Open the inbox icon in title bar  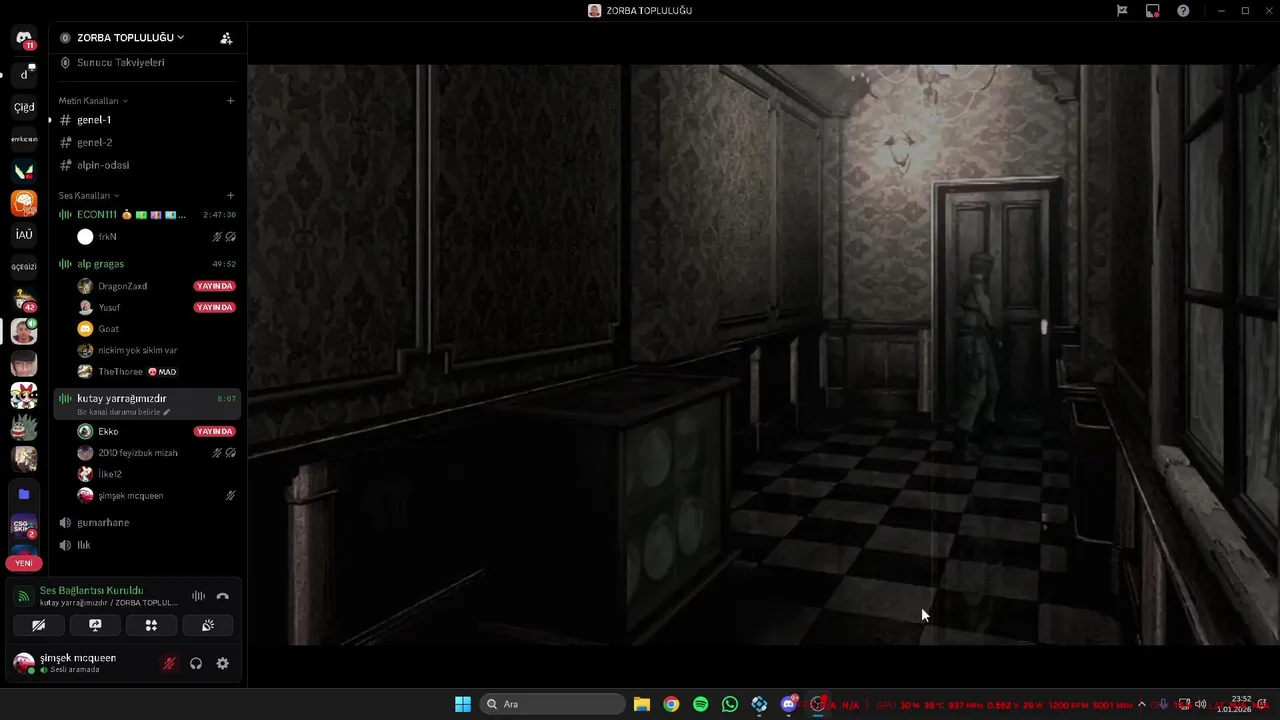click(1153, 10)
